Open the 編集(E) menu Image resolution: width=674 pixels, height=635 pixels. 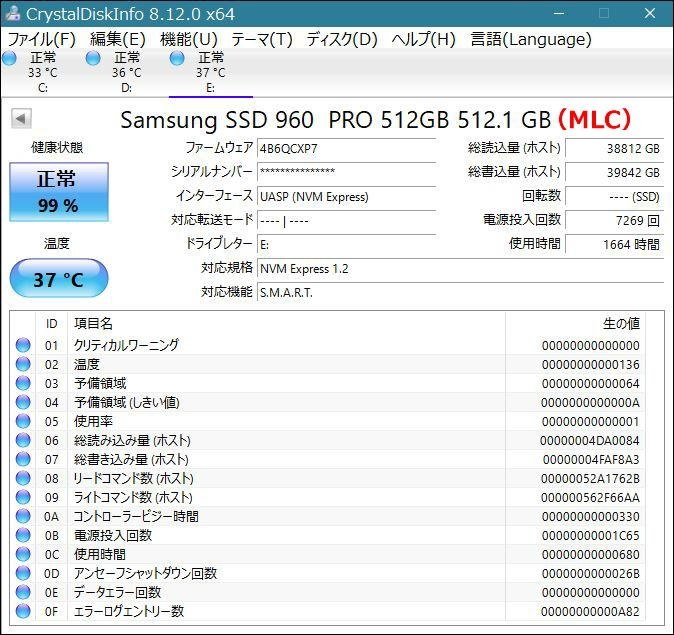point(118,40)
